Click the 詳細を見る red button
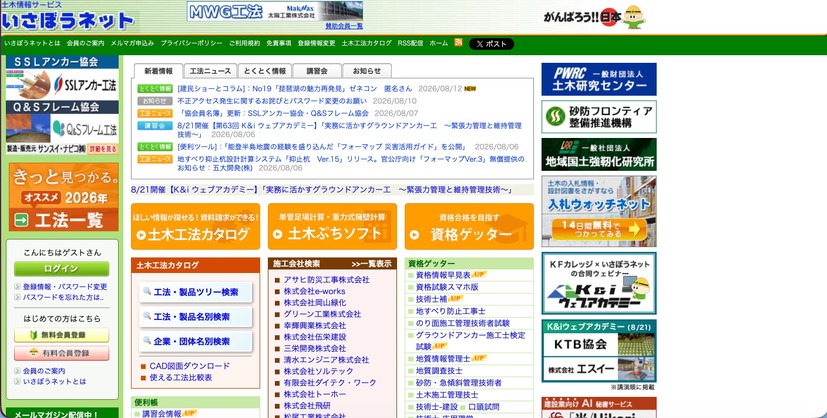 point(103,149)
